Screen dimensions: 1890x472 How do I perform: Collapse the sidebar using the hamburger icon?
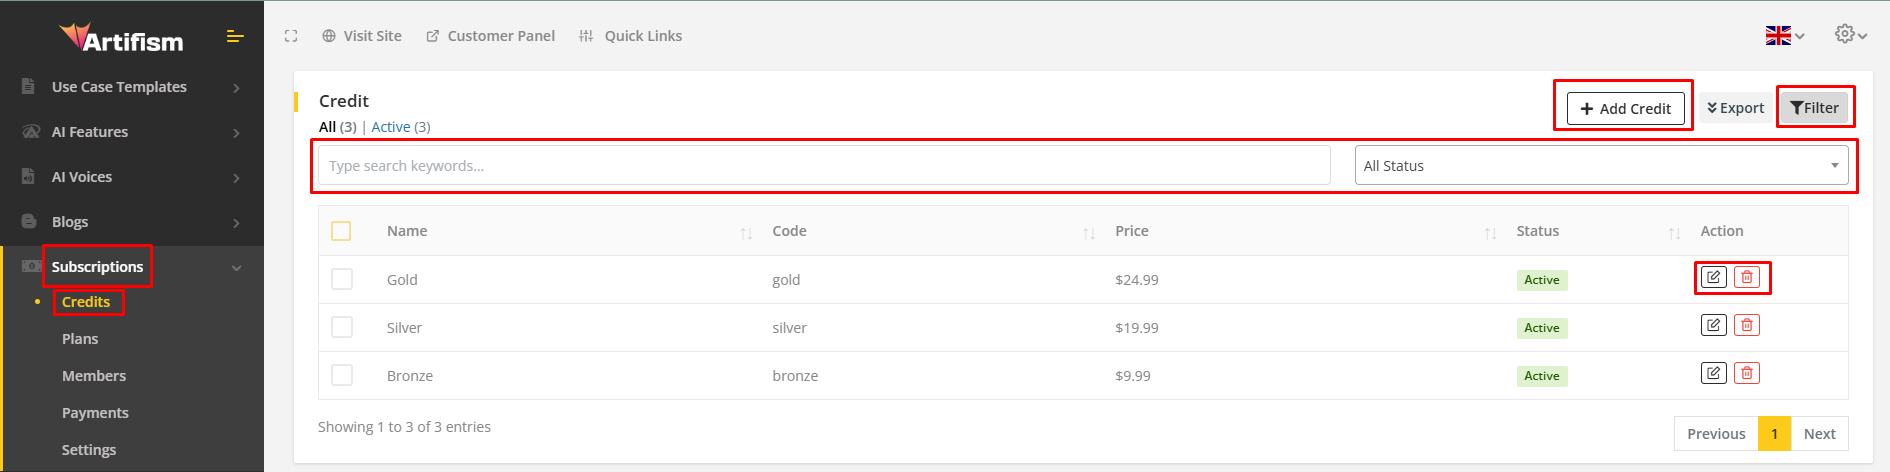click(235, 37)
